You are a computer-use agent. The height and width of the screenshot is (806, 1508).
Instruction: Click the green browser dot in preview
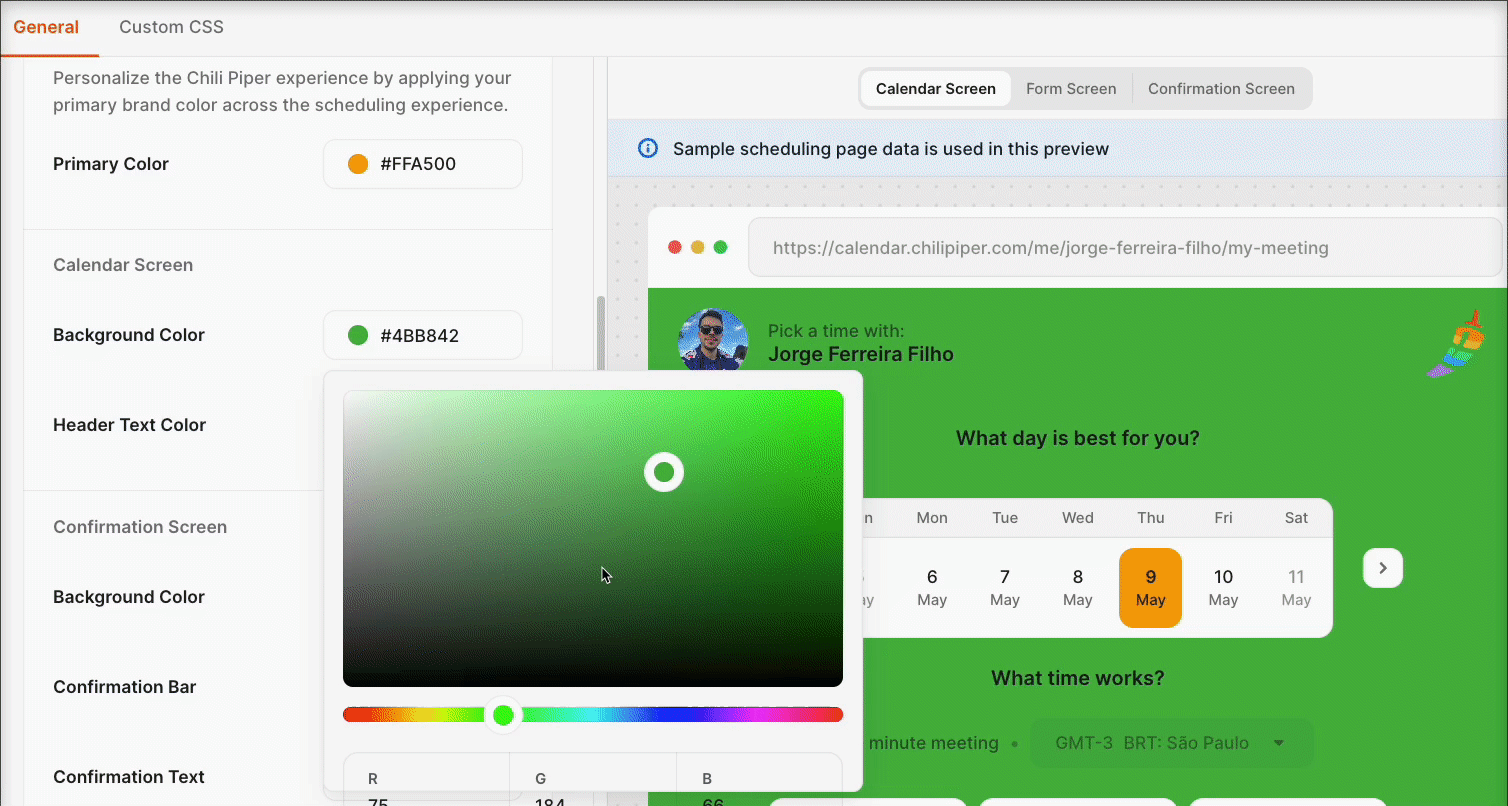(720, 247)
